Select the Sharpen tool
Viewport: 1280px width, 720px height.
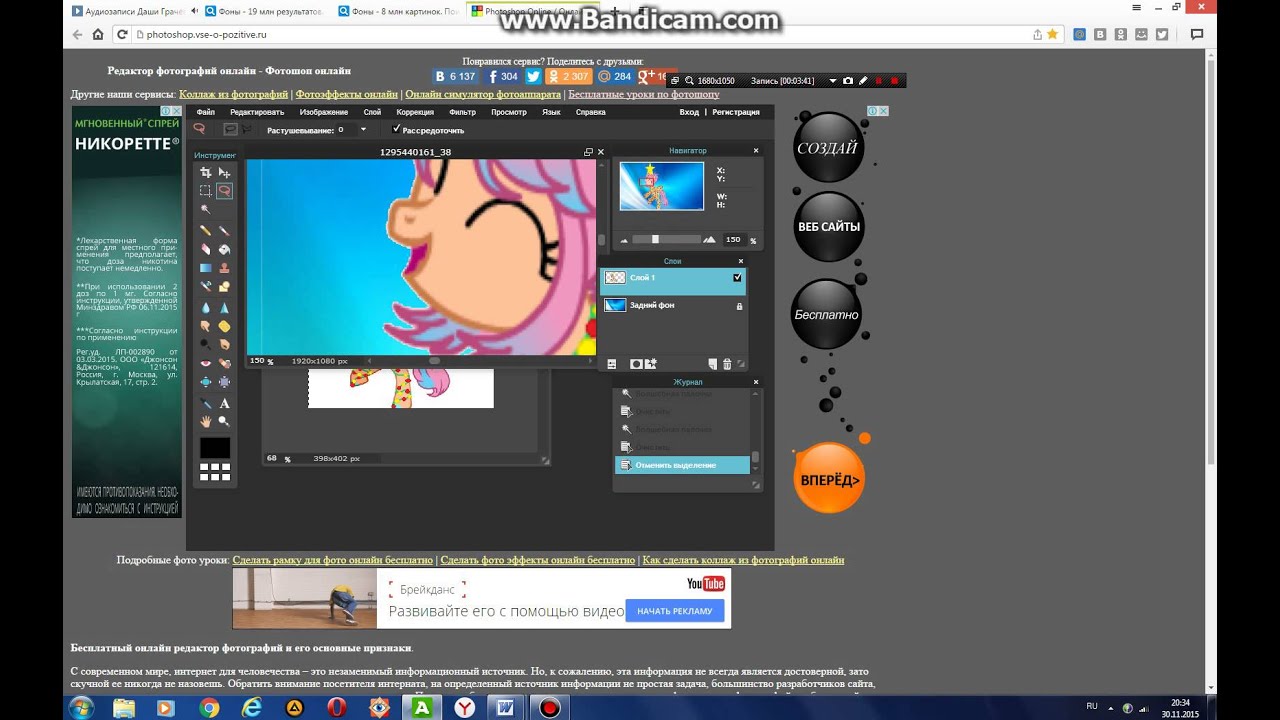[224, 309]
